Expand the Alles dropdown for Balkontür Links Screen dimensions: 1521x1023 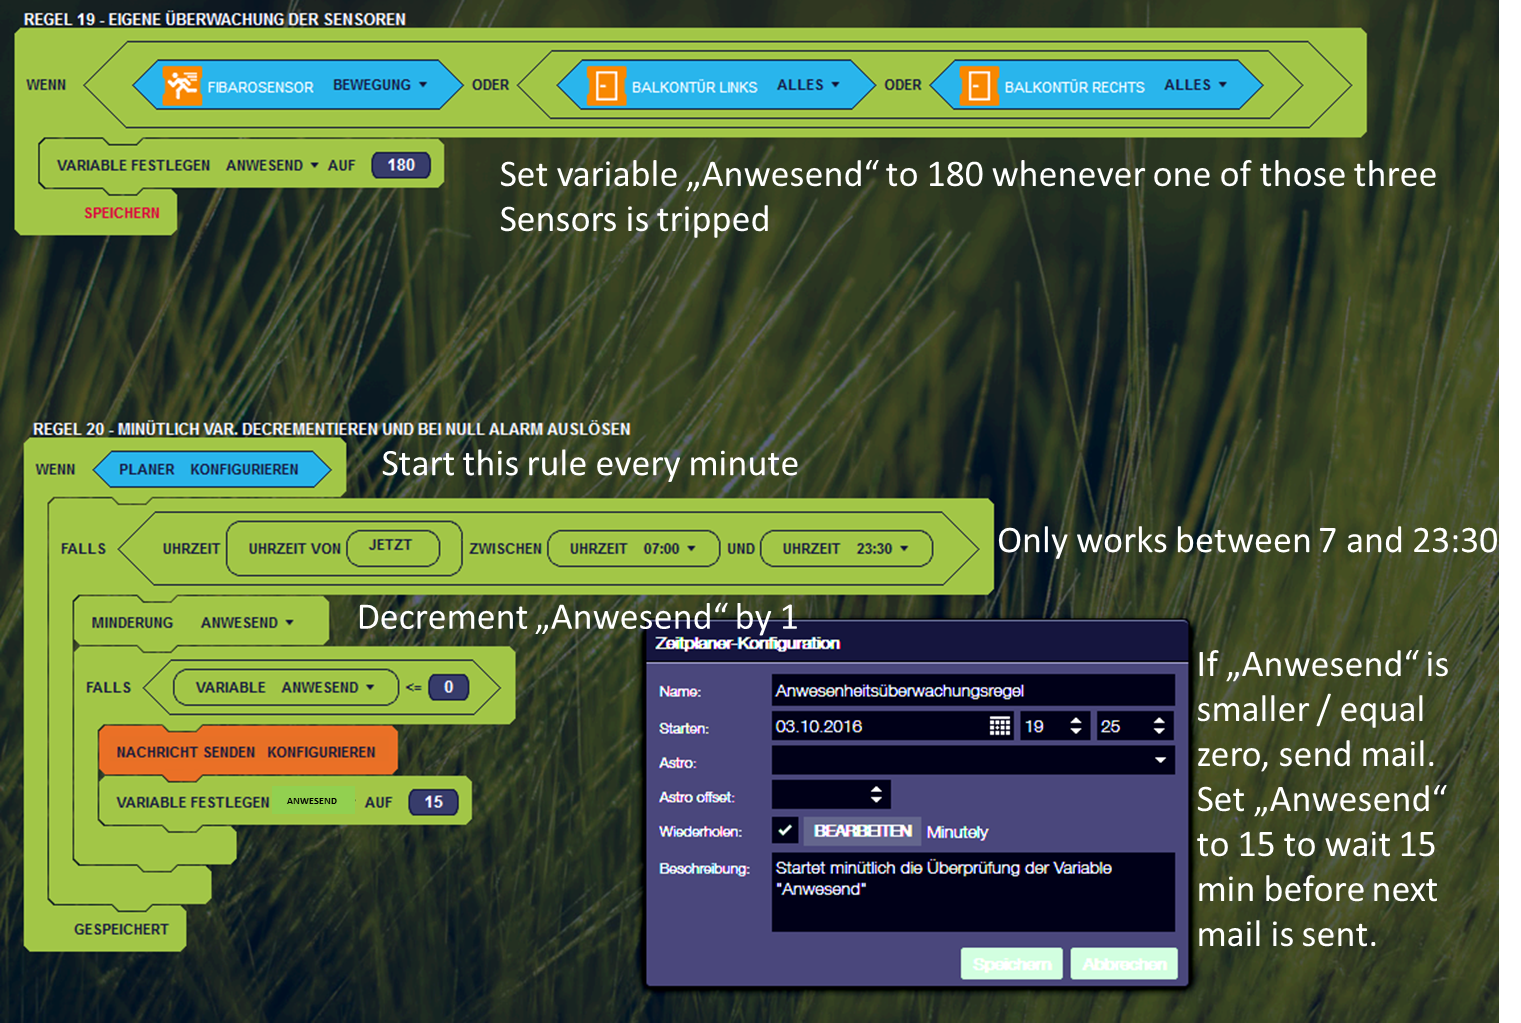808,85
